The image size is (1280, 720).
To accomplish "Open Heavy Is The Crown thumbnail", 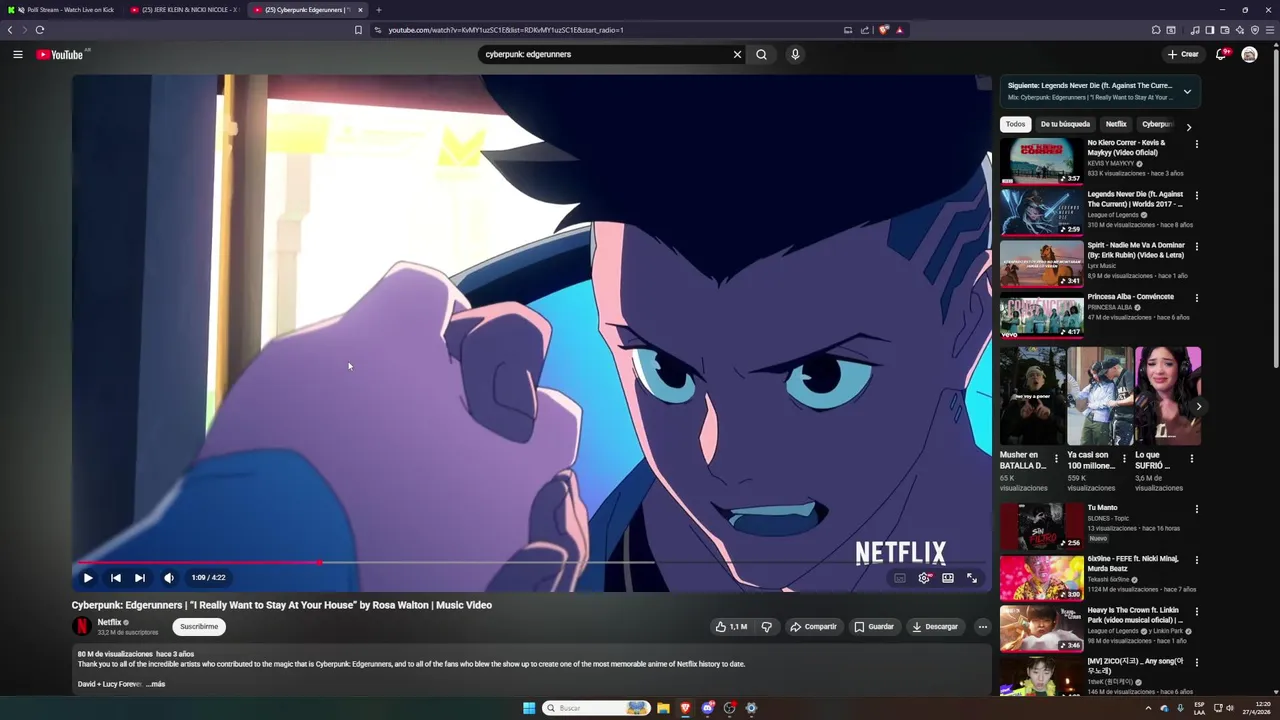I will pos(1041,629).
